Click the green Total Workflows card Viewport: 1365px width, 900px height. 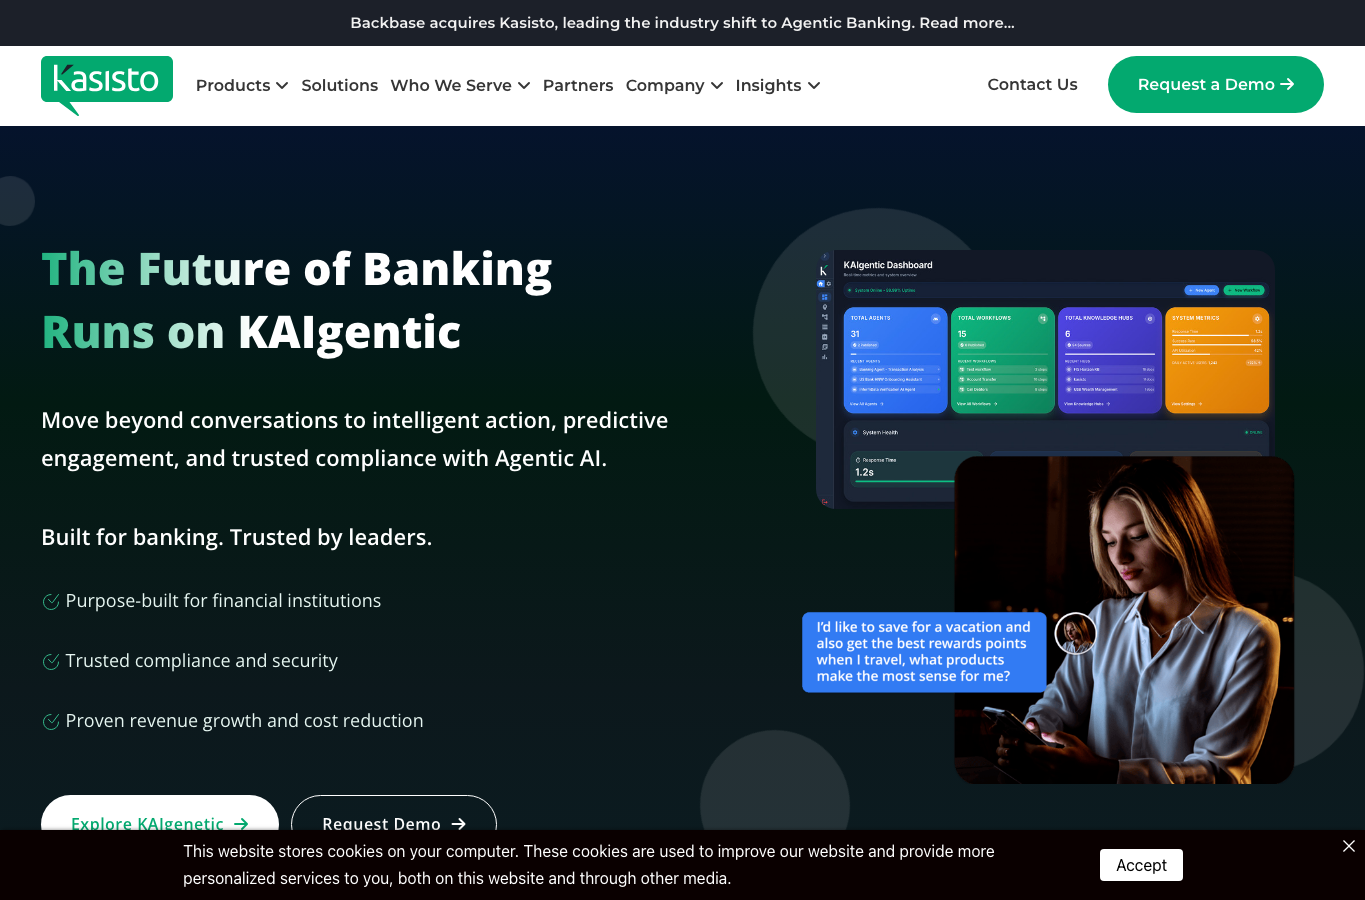click(x=1003, y=360)
